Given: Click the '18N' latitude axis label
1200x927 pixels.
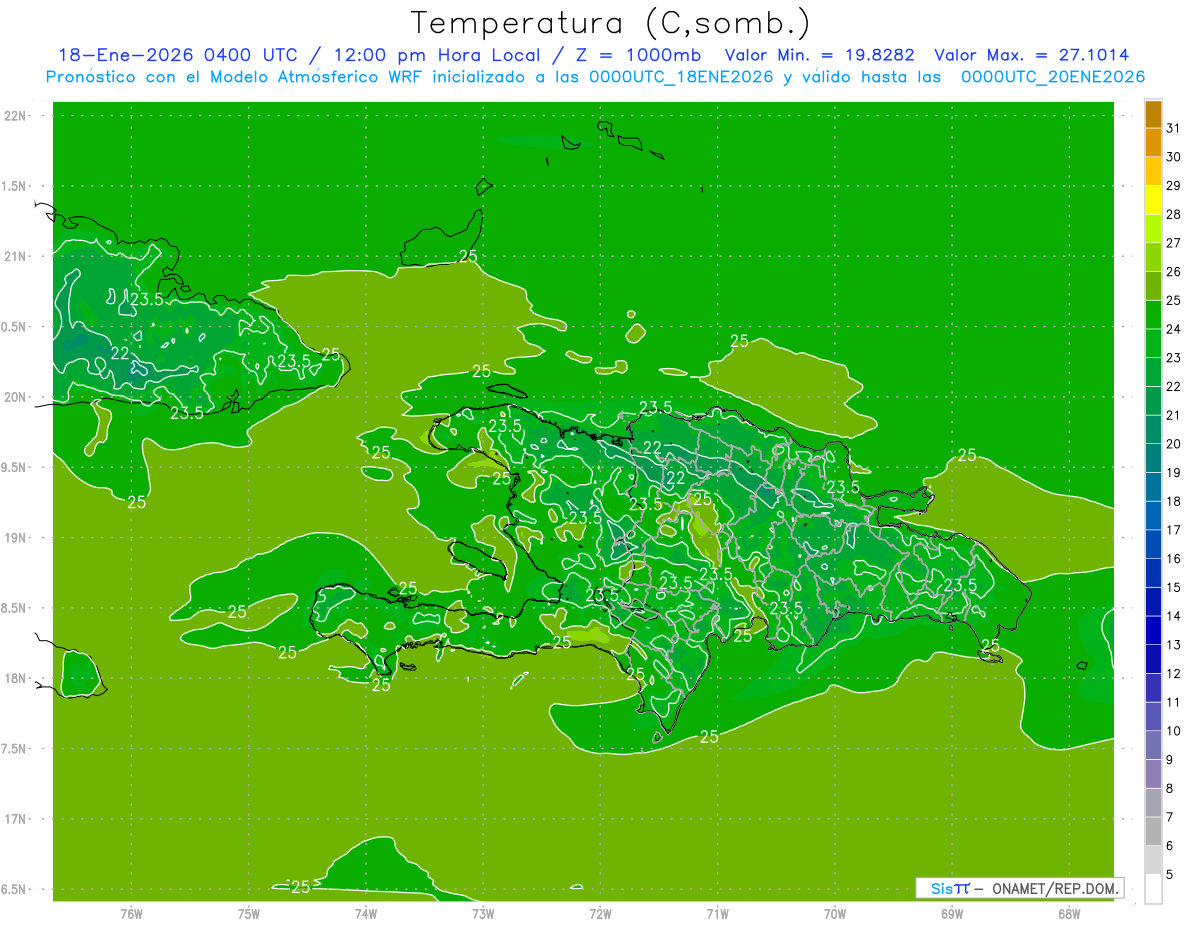Looking at the screenshot, I should pyautogui.click(x=17, y=678).
